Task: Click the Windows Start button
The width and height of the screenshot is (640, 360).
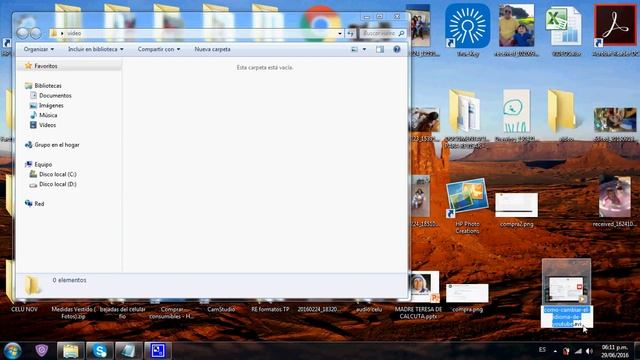Action: tap(12, 351)
